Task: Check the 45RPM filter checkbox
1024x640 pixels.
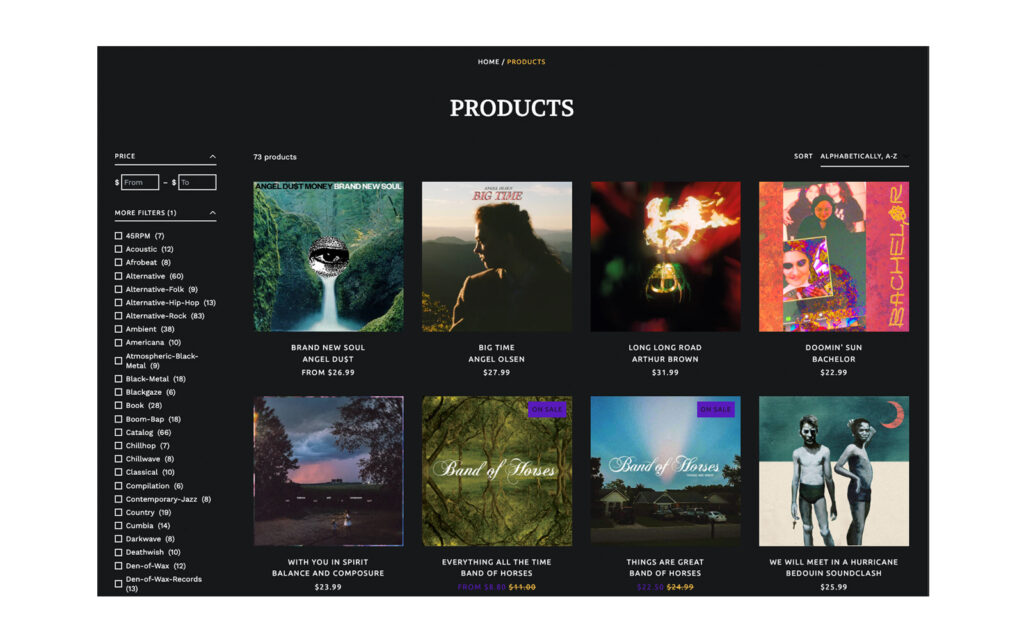Action: point(118,236)
